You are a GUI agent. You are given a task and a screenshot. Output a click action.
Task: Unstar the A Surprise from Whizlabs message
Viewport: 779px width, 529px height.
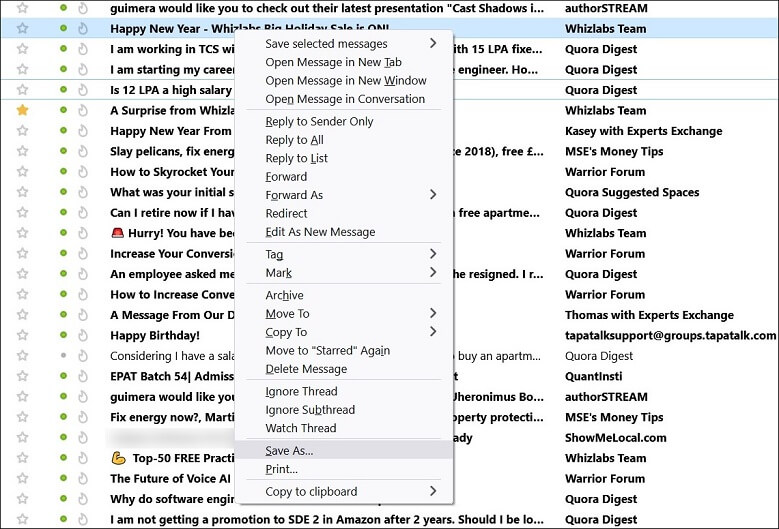click(x=22, y=110)
